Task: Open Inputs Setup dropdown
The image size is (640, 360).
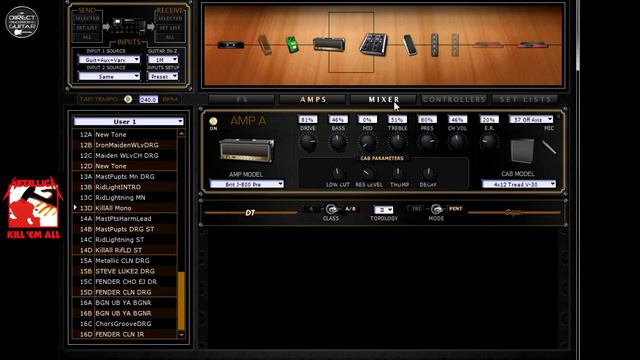Action: coord(163,76)
